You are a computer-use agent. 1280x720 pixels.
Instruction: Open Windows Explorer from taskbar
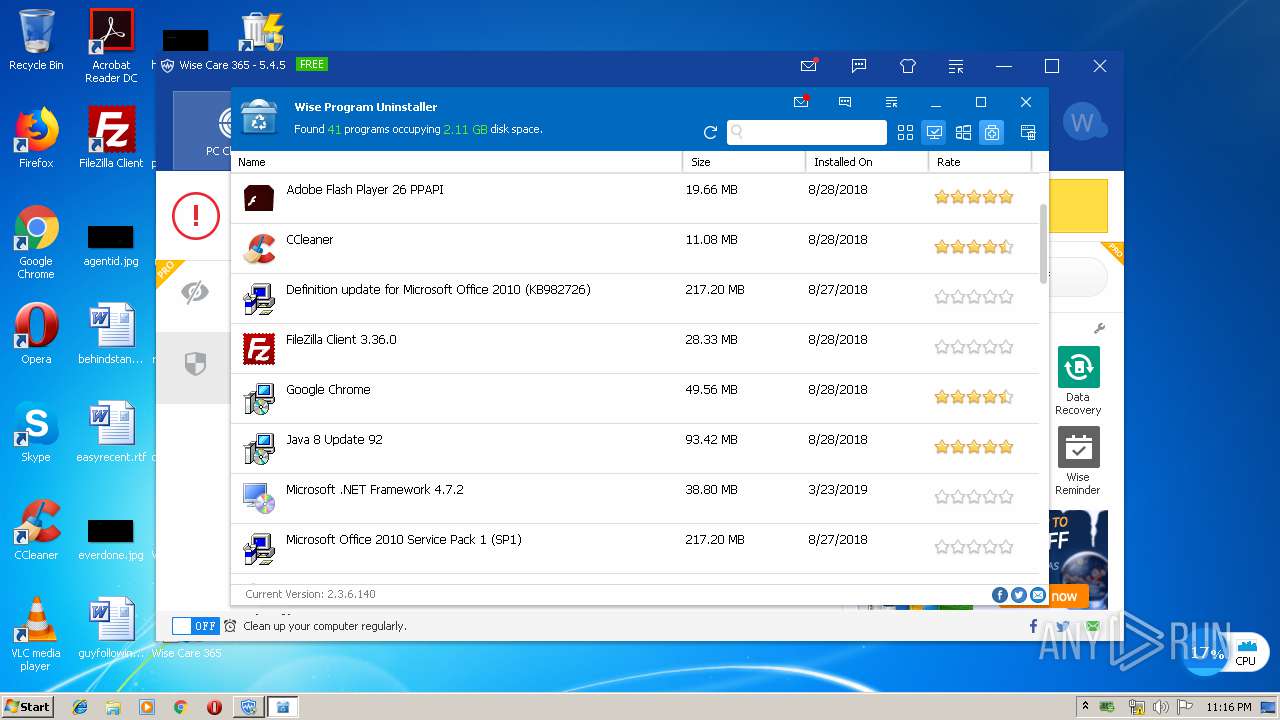click(x=113, y=707)
